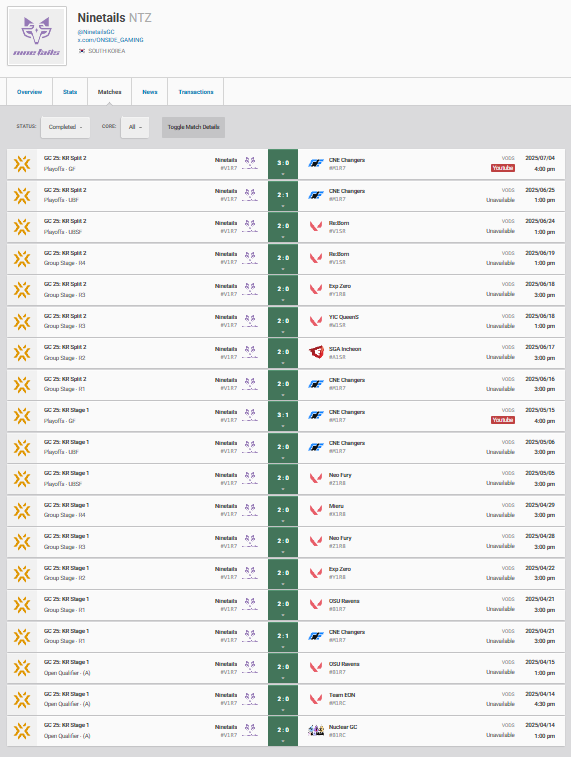Click the Toggle Match Details button
The height and width of the screenshot is (757, 571).
[x=193, y=127]
